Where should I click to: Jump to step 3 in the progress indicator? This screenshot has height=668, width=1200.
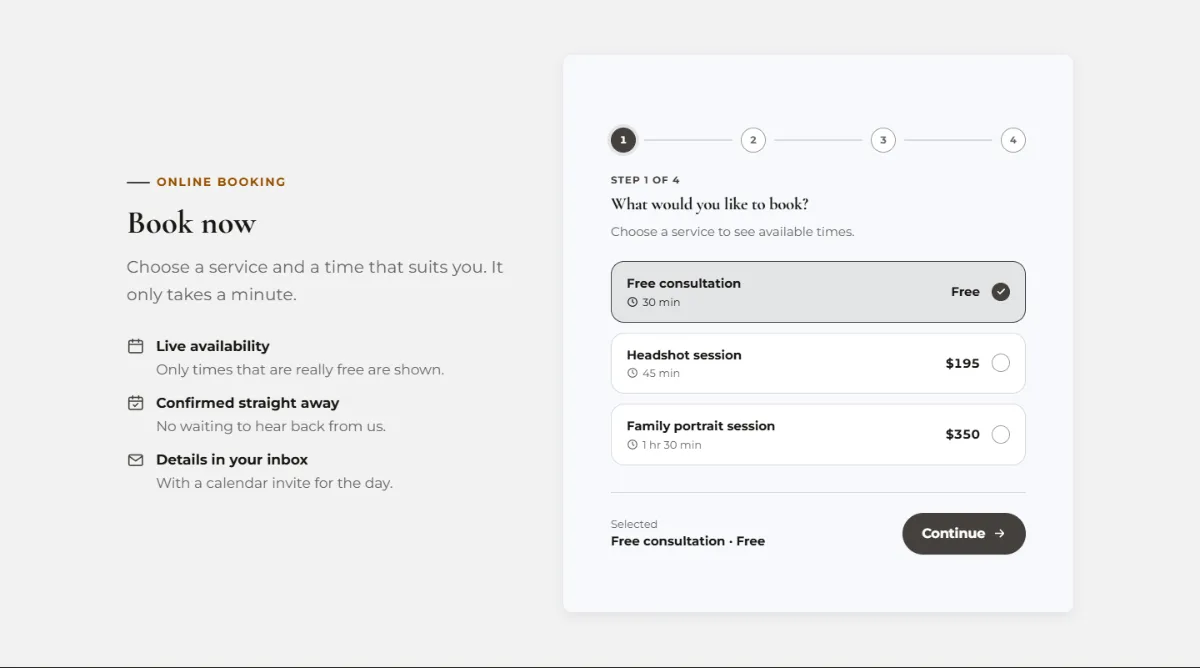tap(883, 140)
